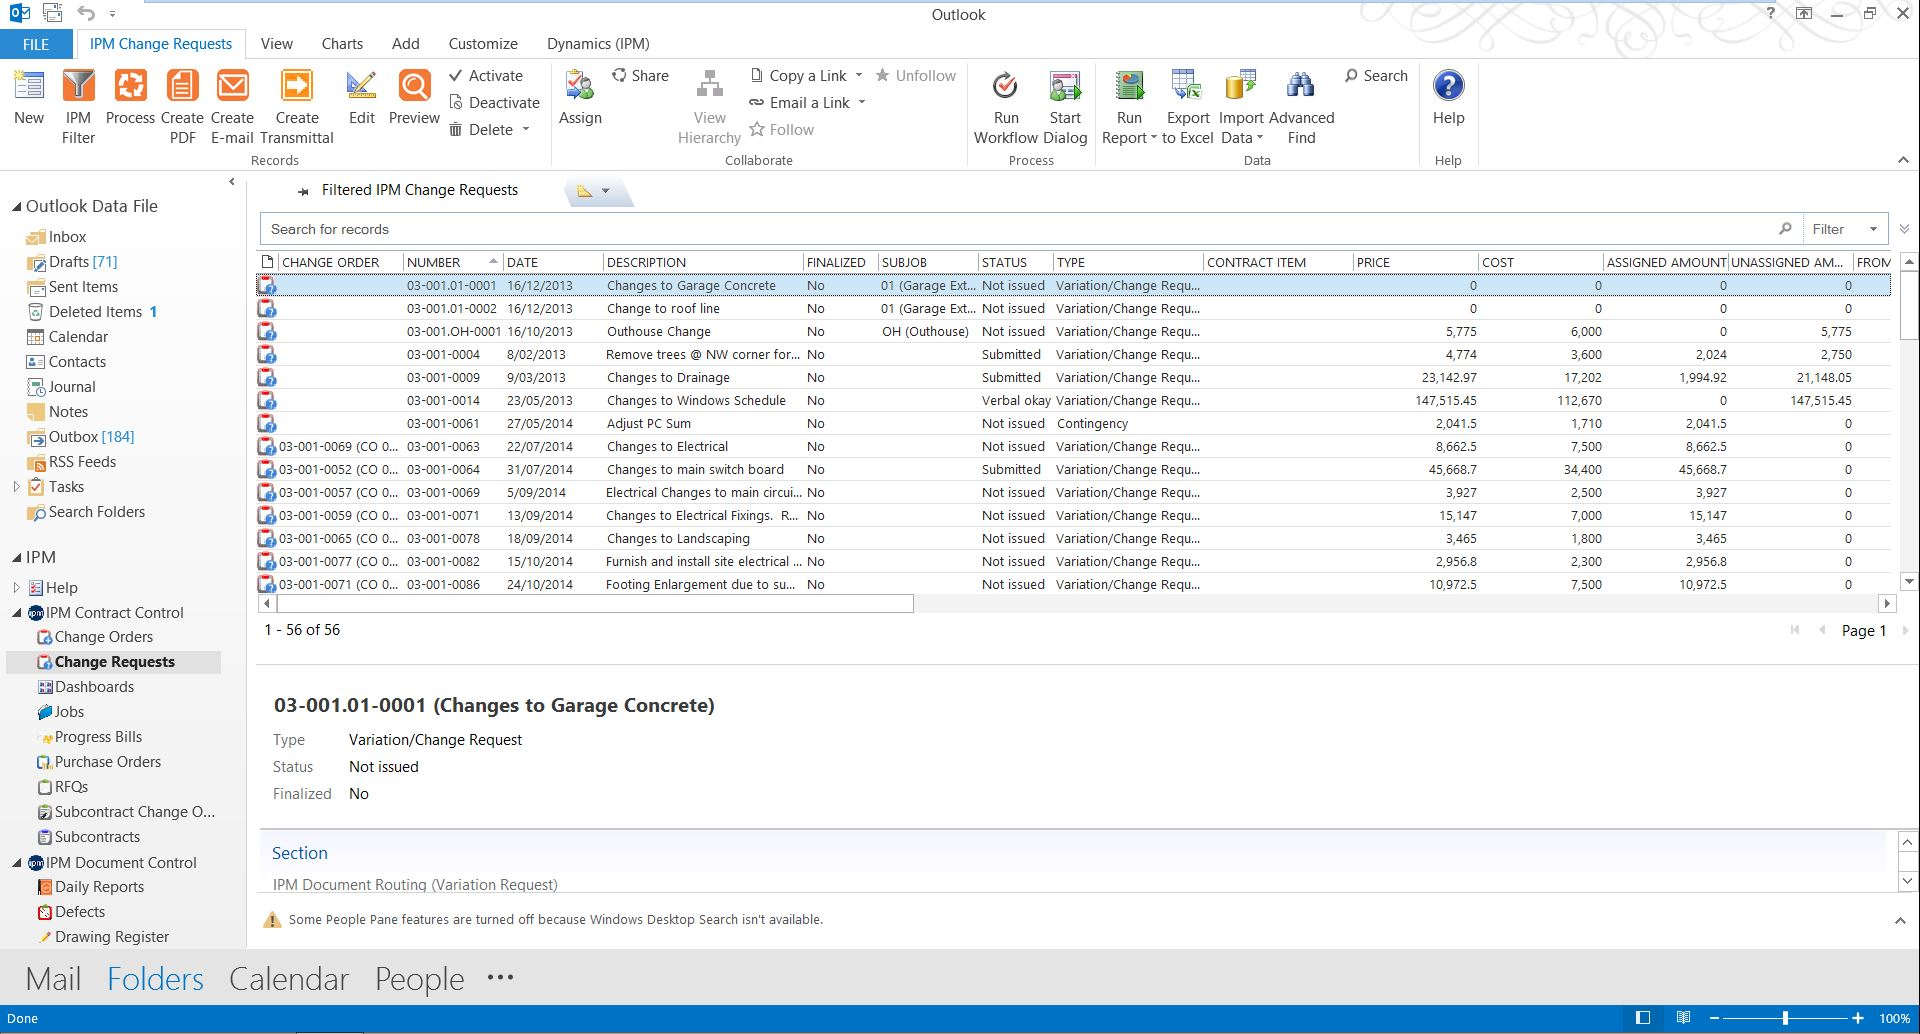This screenshot has width=1920, height=1034.
Task: Open the Dynamics (IPM) ribbon tab
Action: (597, 43)
